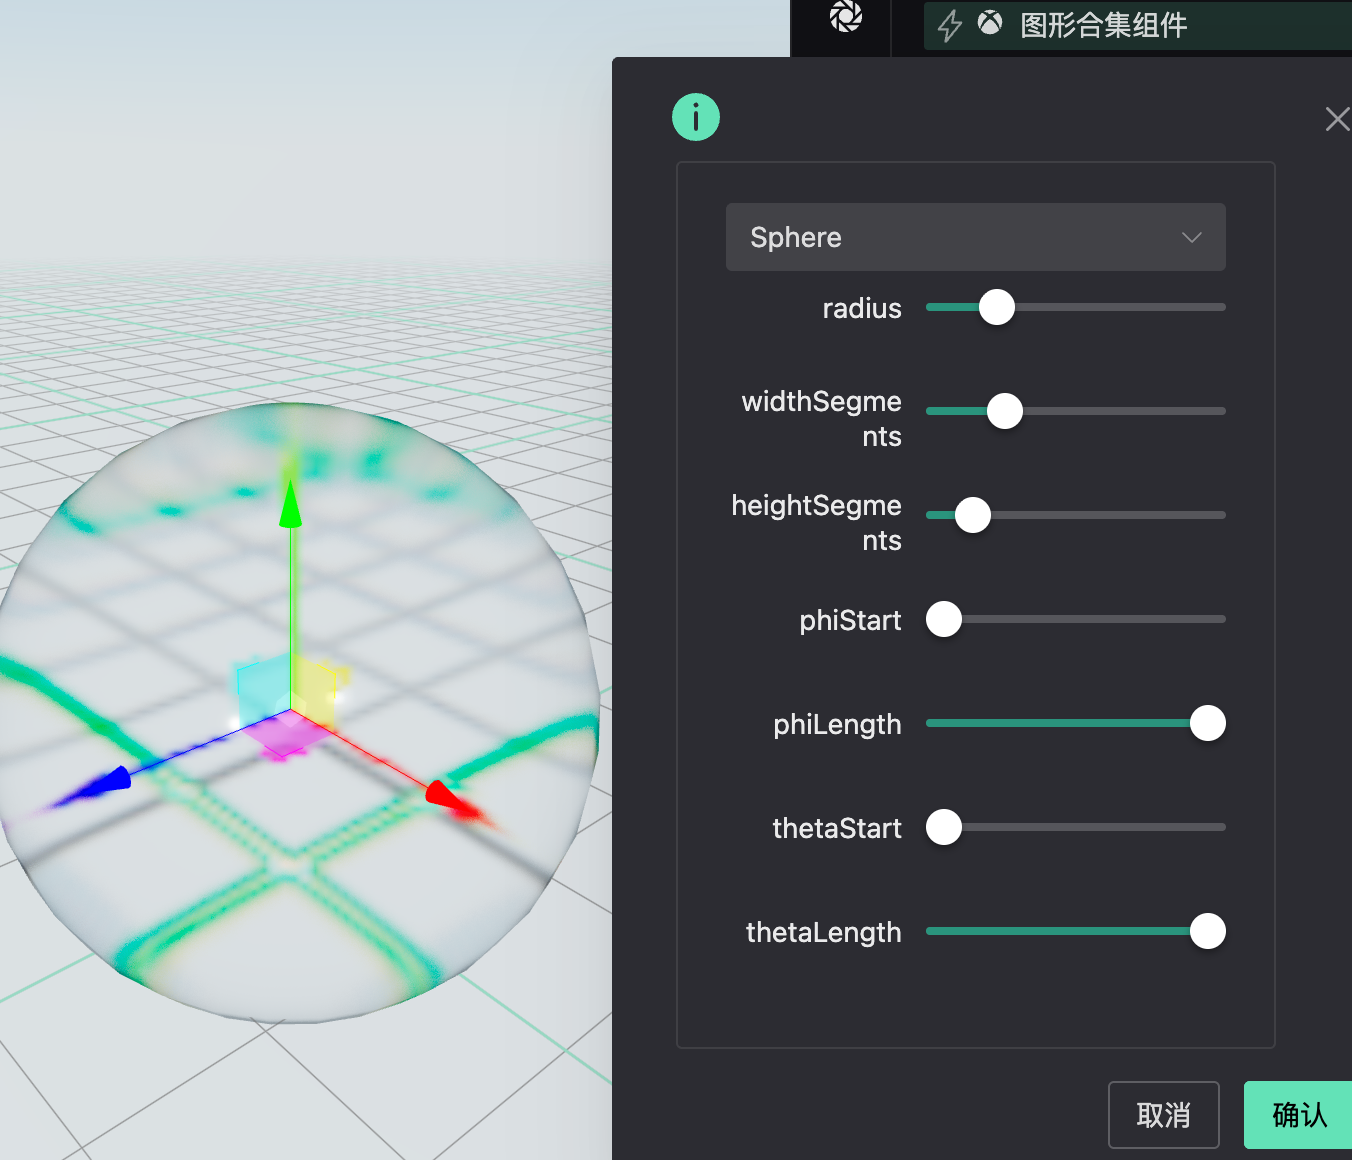Open the 图形合集组件 tab

tap(1103, 25)
